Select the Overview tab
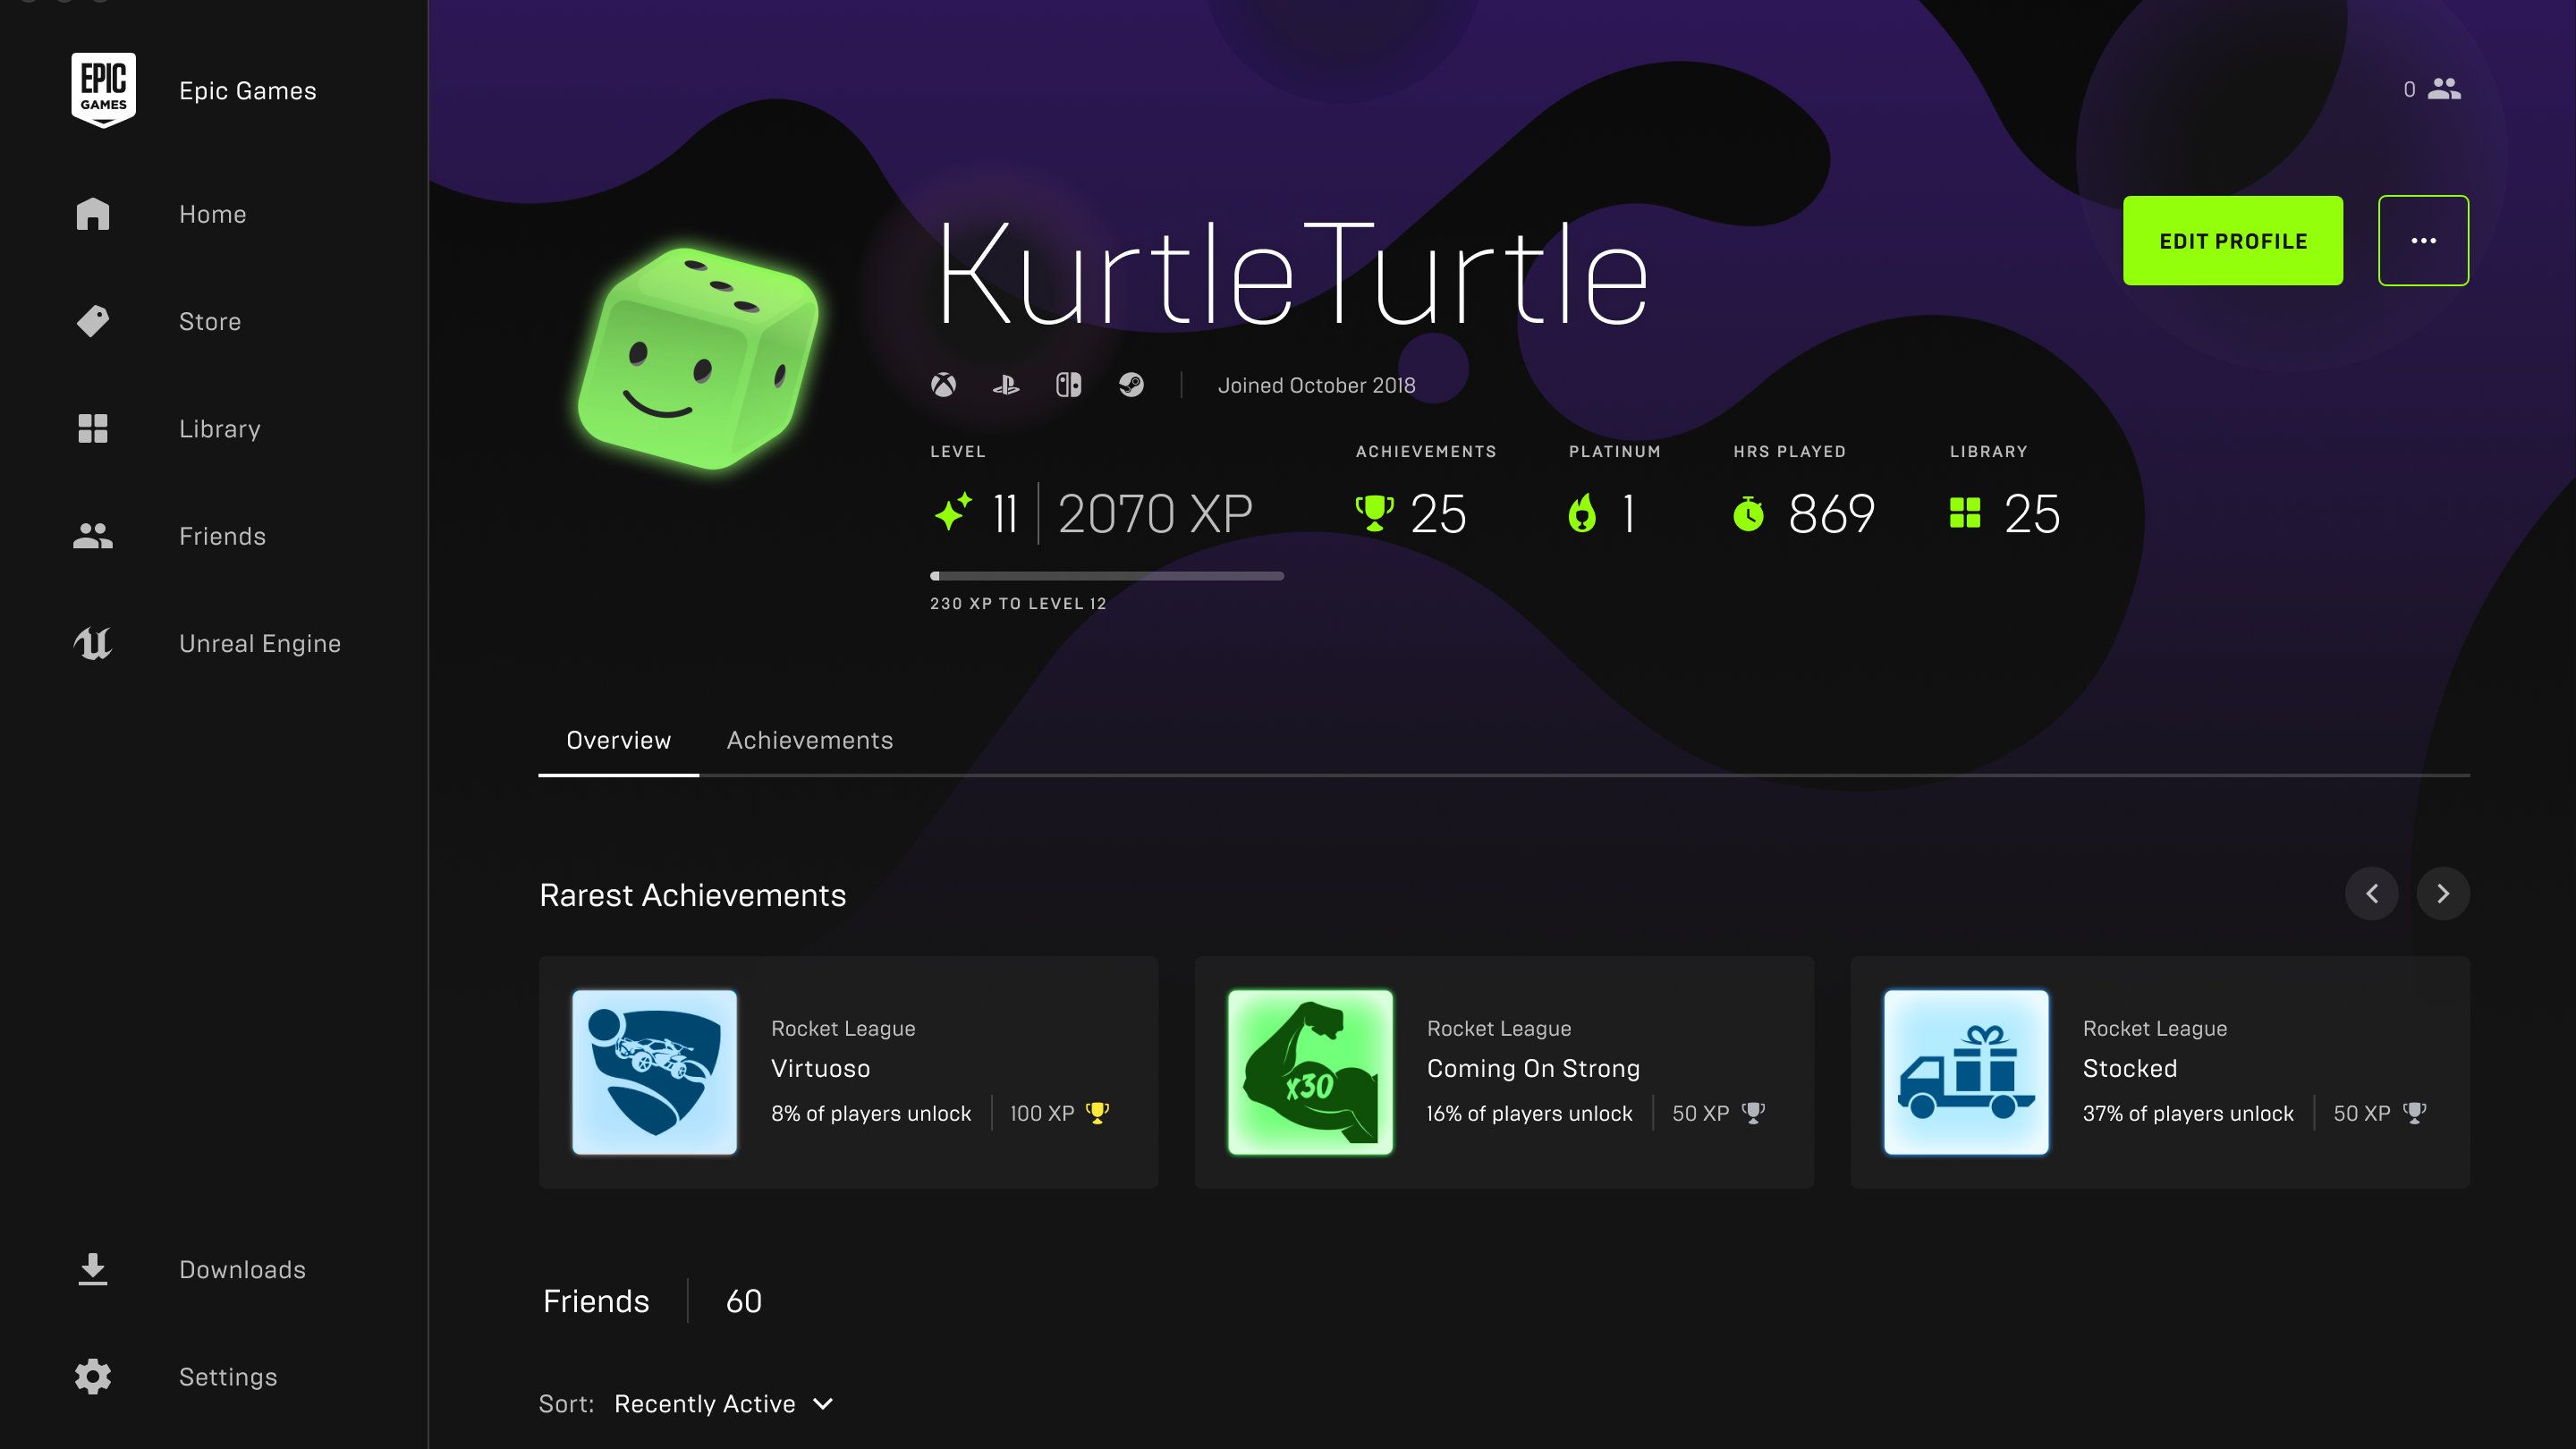 coord(618,740)
